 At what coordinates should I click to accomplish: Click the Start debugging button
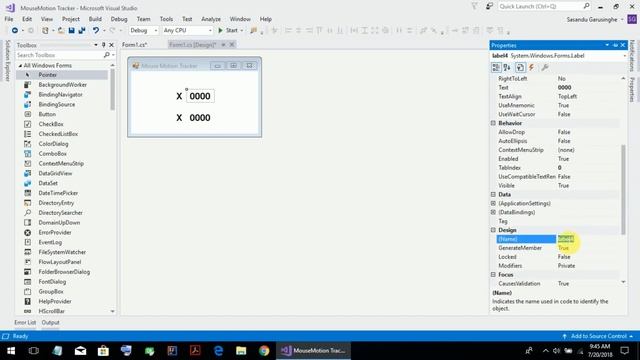tap(228, 31)
